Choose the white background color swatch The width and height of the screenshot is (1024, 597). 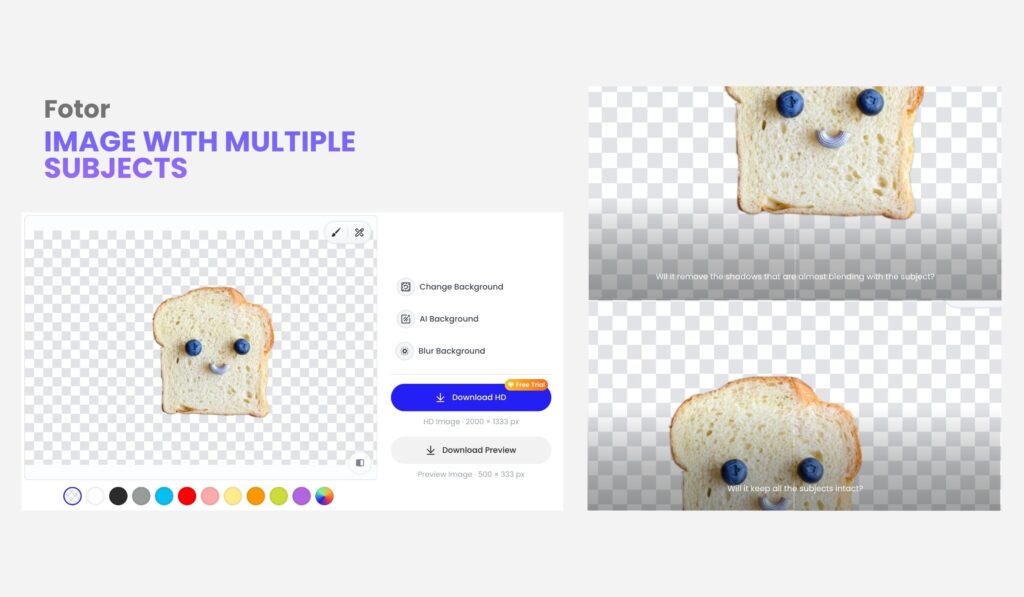pyautogui.click(x=95, y=496)
